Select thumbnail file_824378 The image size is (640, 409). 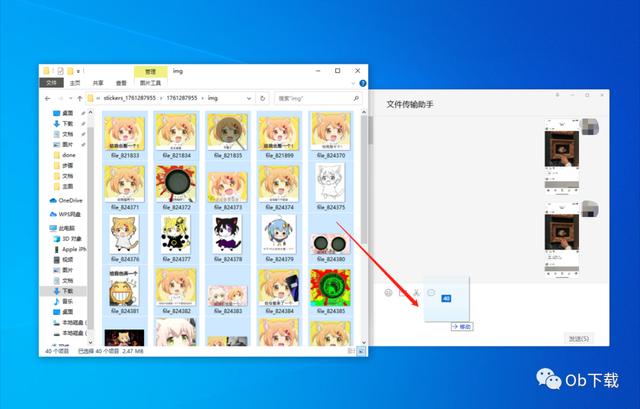(228, 234)
